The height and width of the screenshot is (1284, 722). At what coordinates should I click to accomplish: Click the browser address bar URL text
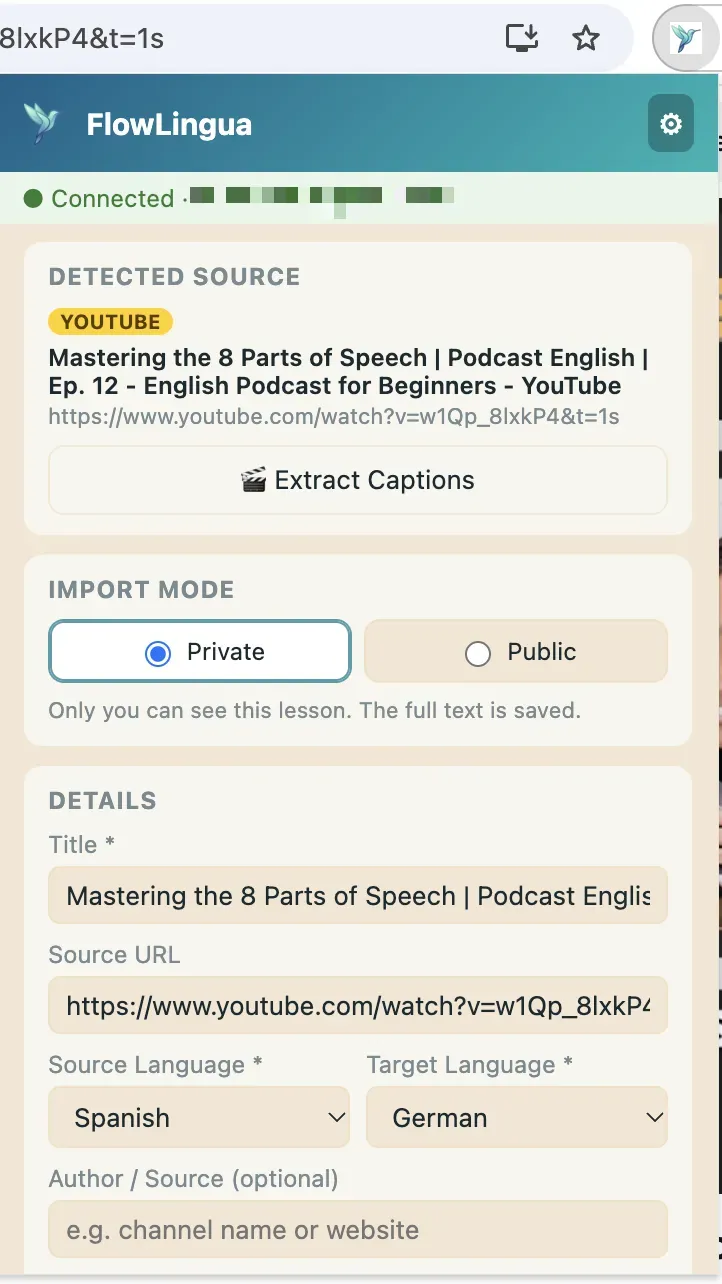tap(82, 39)
